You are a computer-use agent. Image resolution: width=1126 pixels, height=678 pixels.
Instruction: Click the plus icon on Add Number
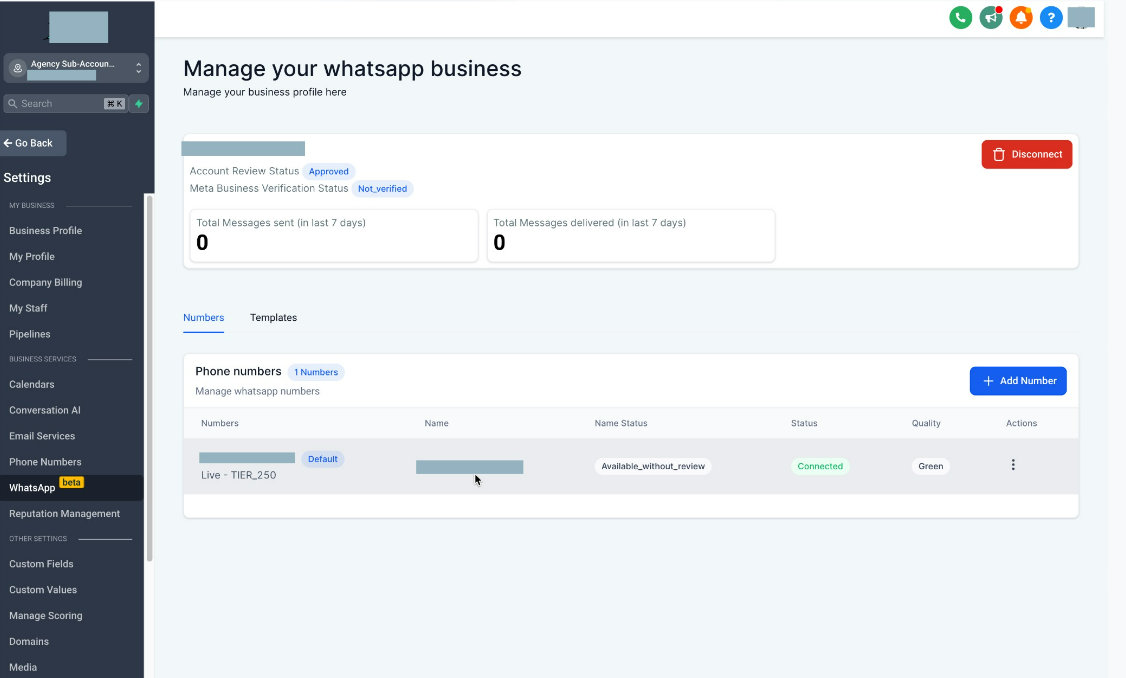click(x=988, y=381)
